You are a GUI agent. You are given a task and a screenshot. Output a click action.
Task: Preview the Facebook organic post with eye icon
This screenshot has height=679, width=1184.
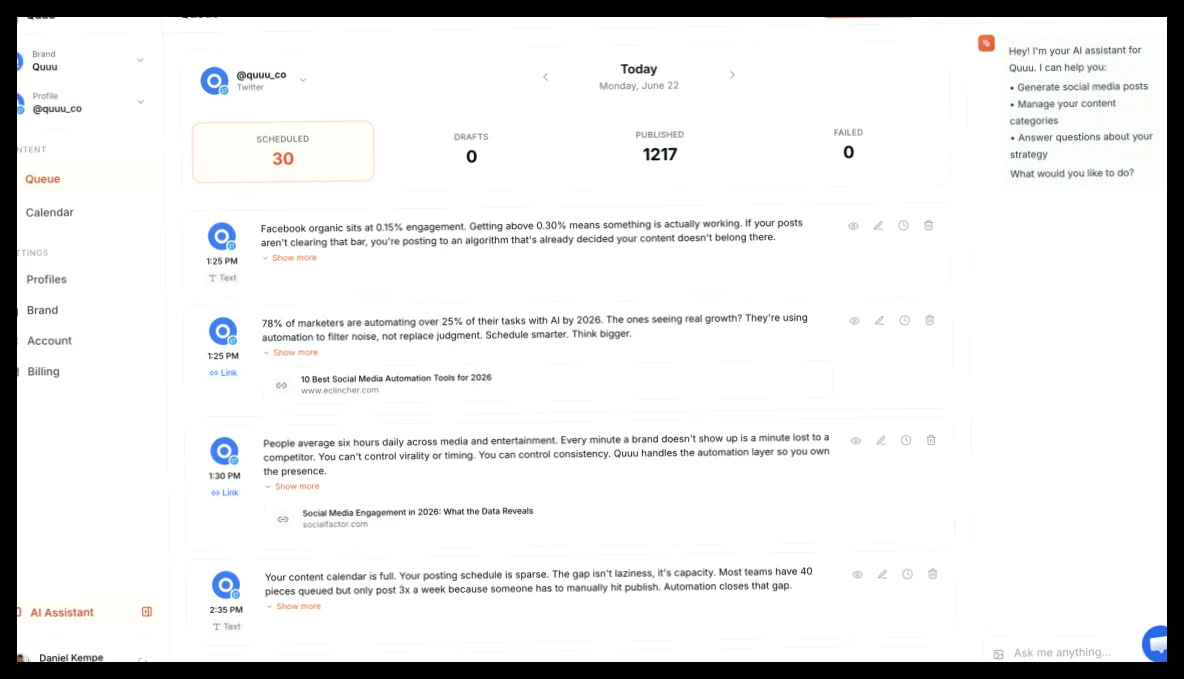pyautogui.click(x=853, y=226)
